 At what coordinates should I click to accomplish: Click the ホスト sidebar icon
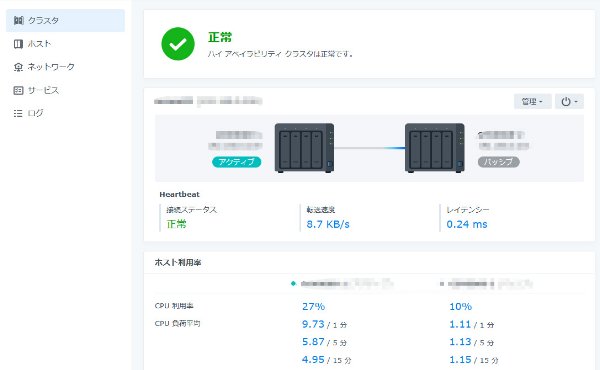18,44
